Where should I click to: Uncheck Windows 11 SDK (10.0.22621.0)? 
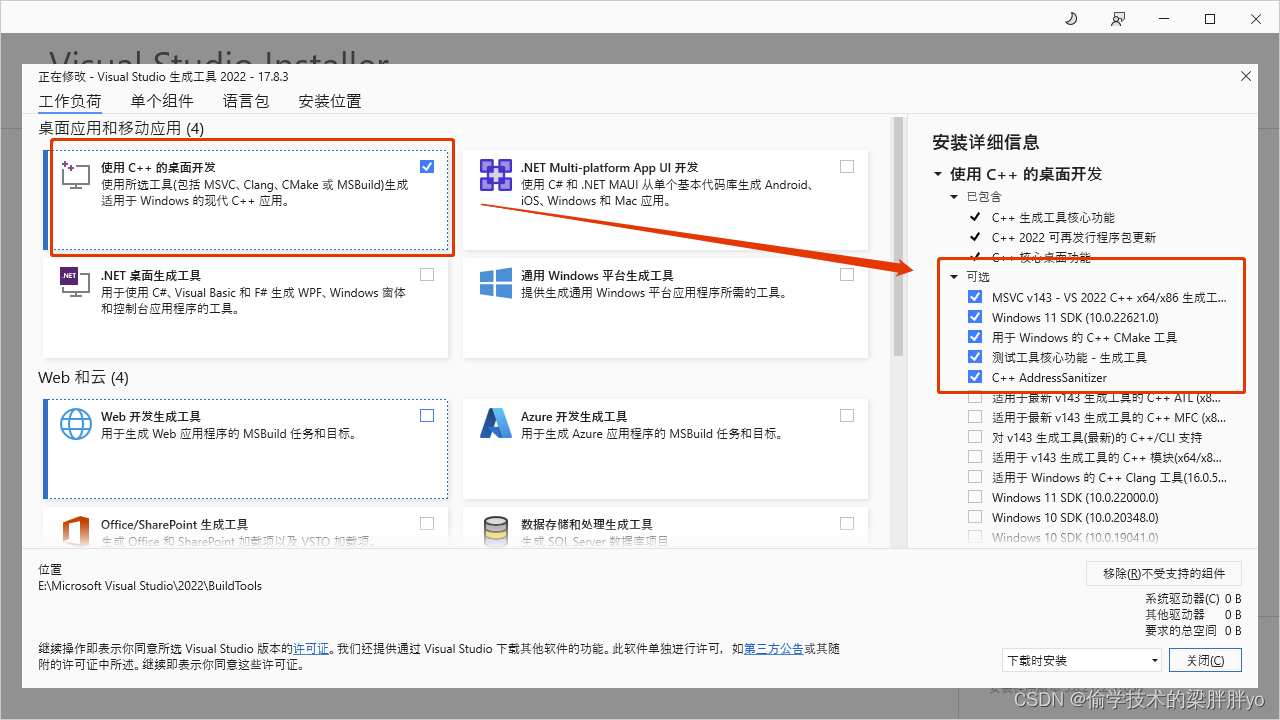tap(974, 316)
